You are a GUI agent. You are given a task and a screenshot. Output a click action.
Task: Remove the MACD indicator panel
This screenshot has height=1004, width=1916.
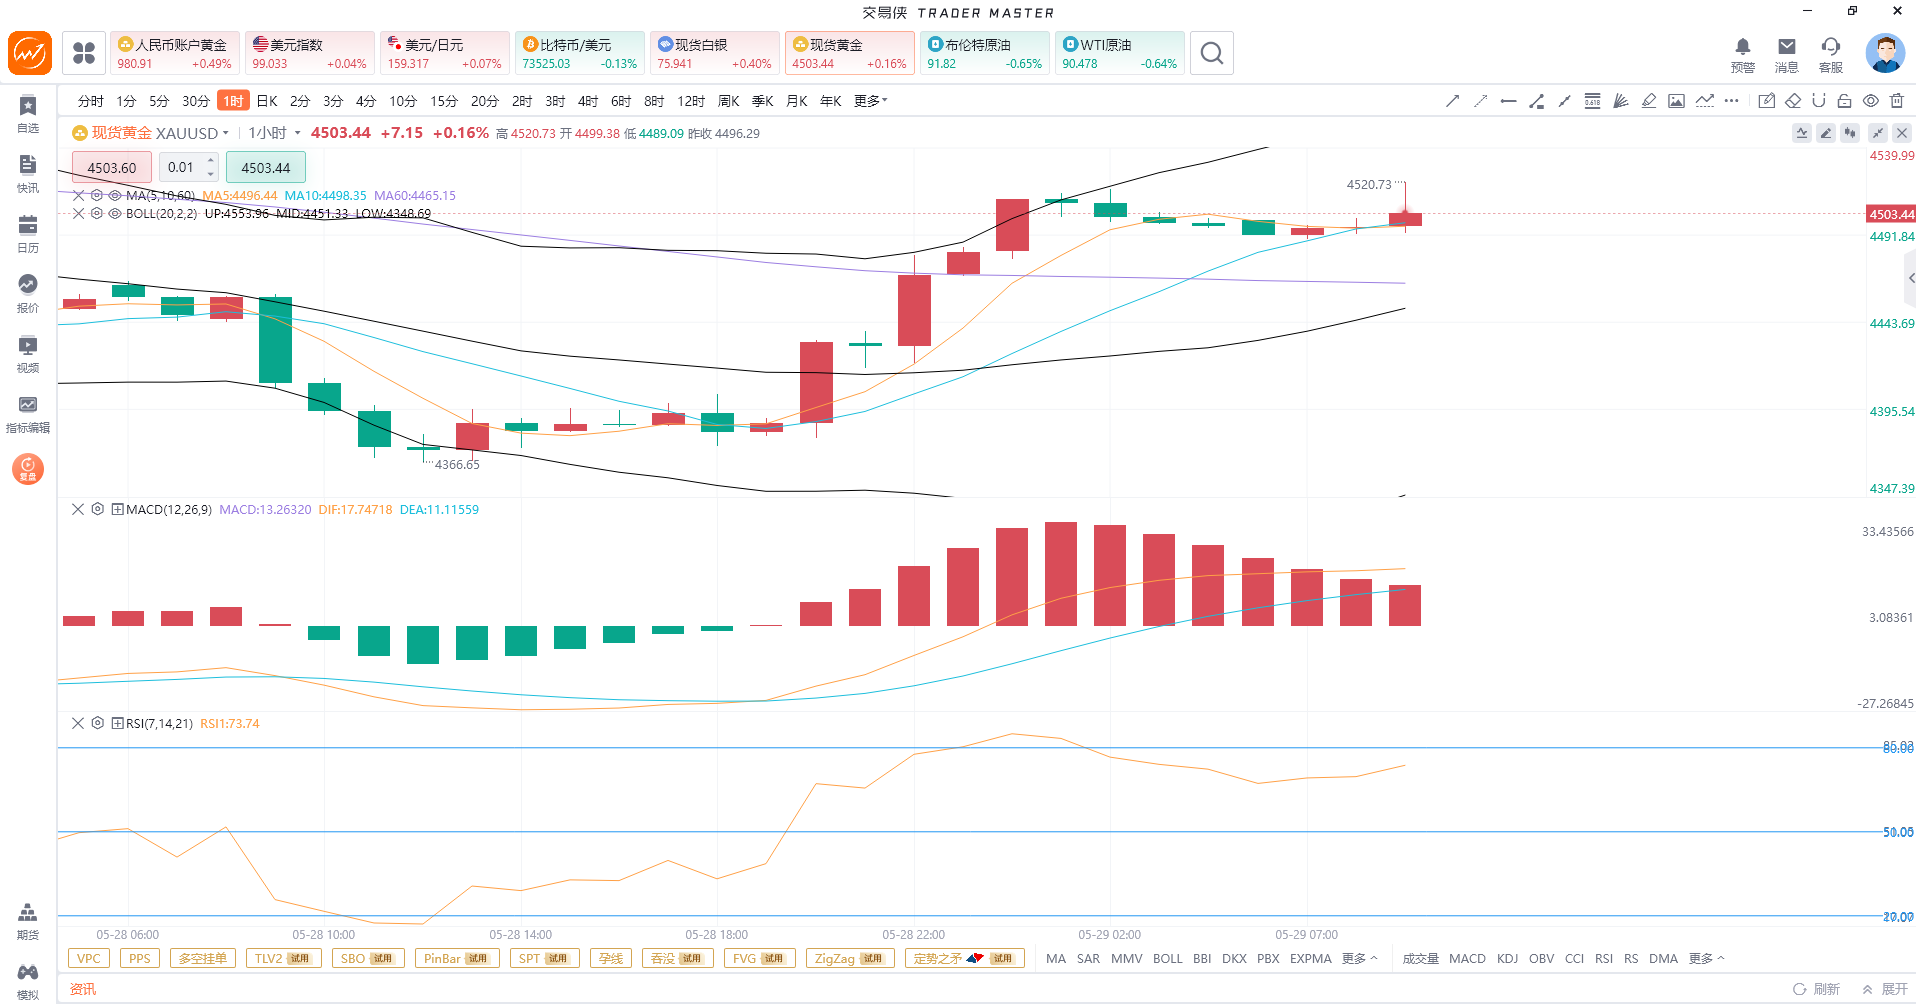pyautogui.click(x=78, y=509)
